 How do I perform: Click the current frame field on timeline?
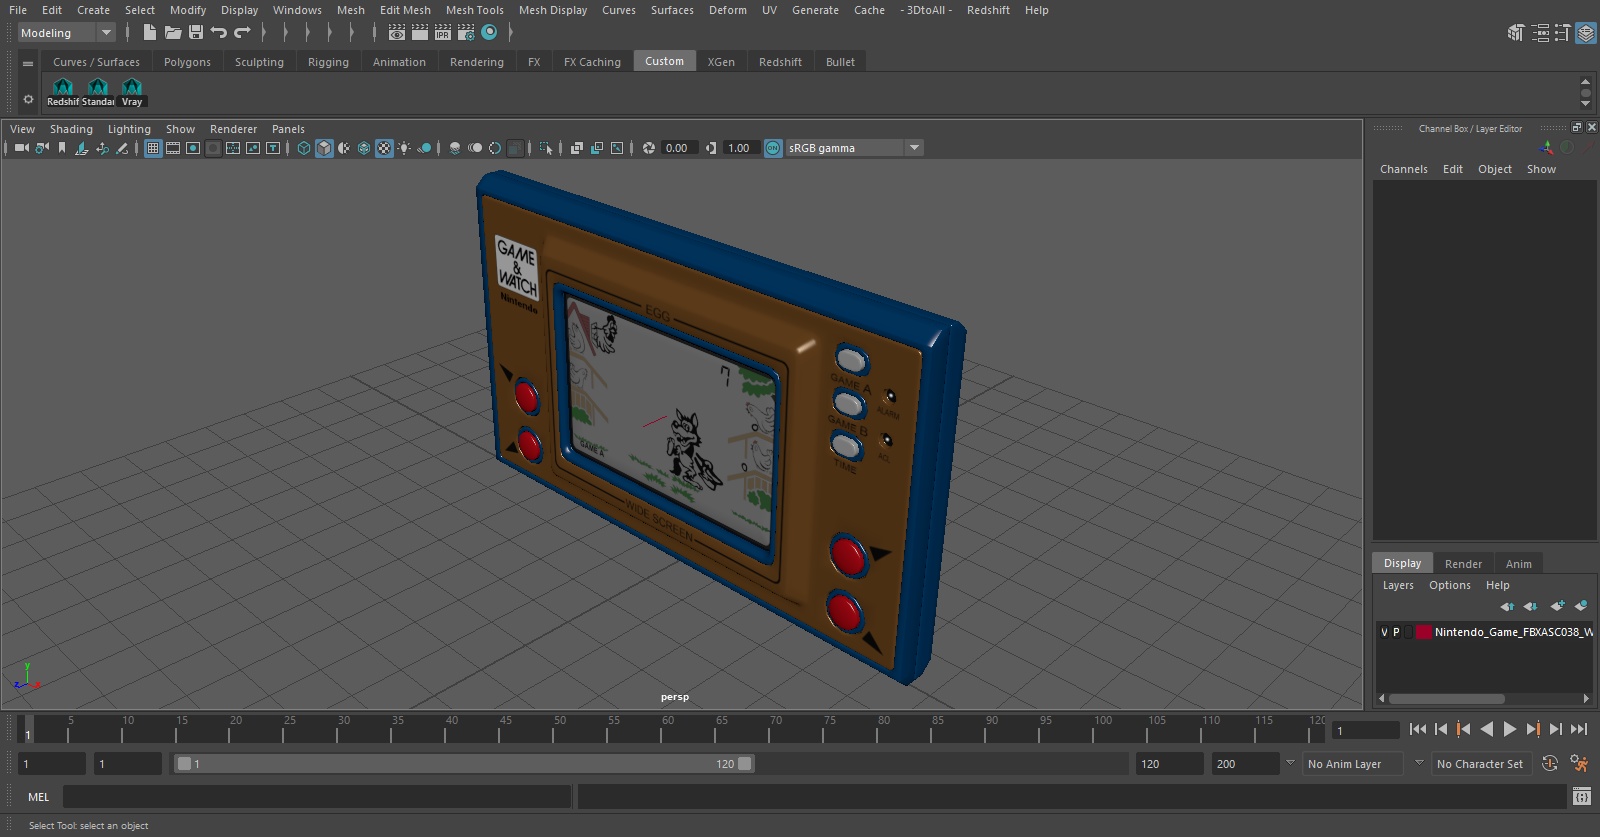(1366, 730)
